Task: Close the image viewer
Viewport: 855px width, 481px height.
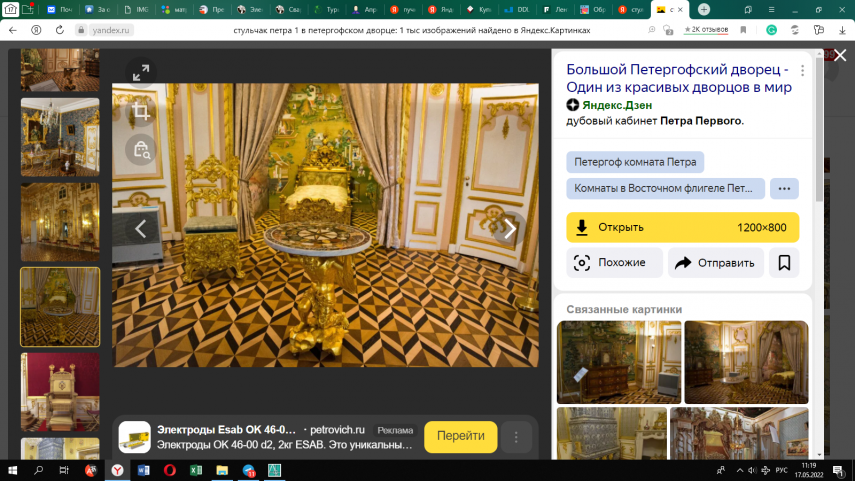Action: 838,58
